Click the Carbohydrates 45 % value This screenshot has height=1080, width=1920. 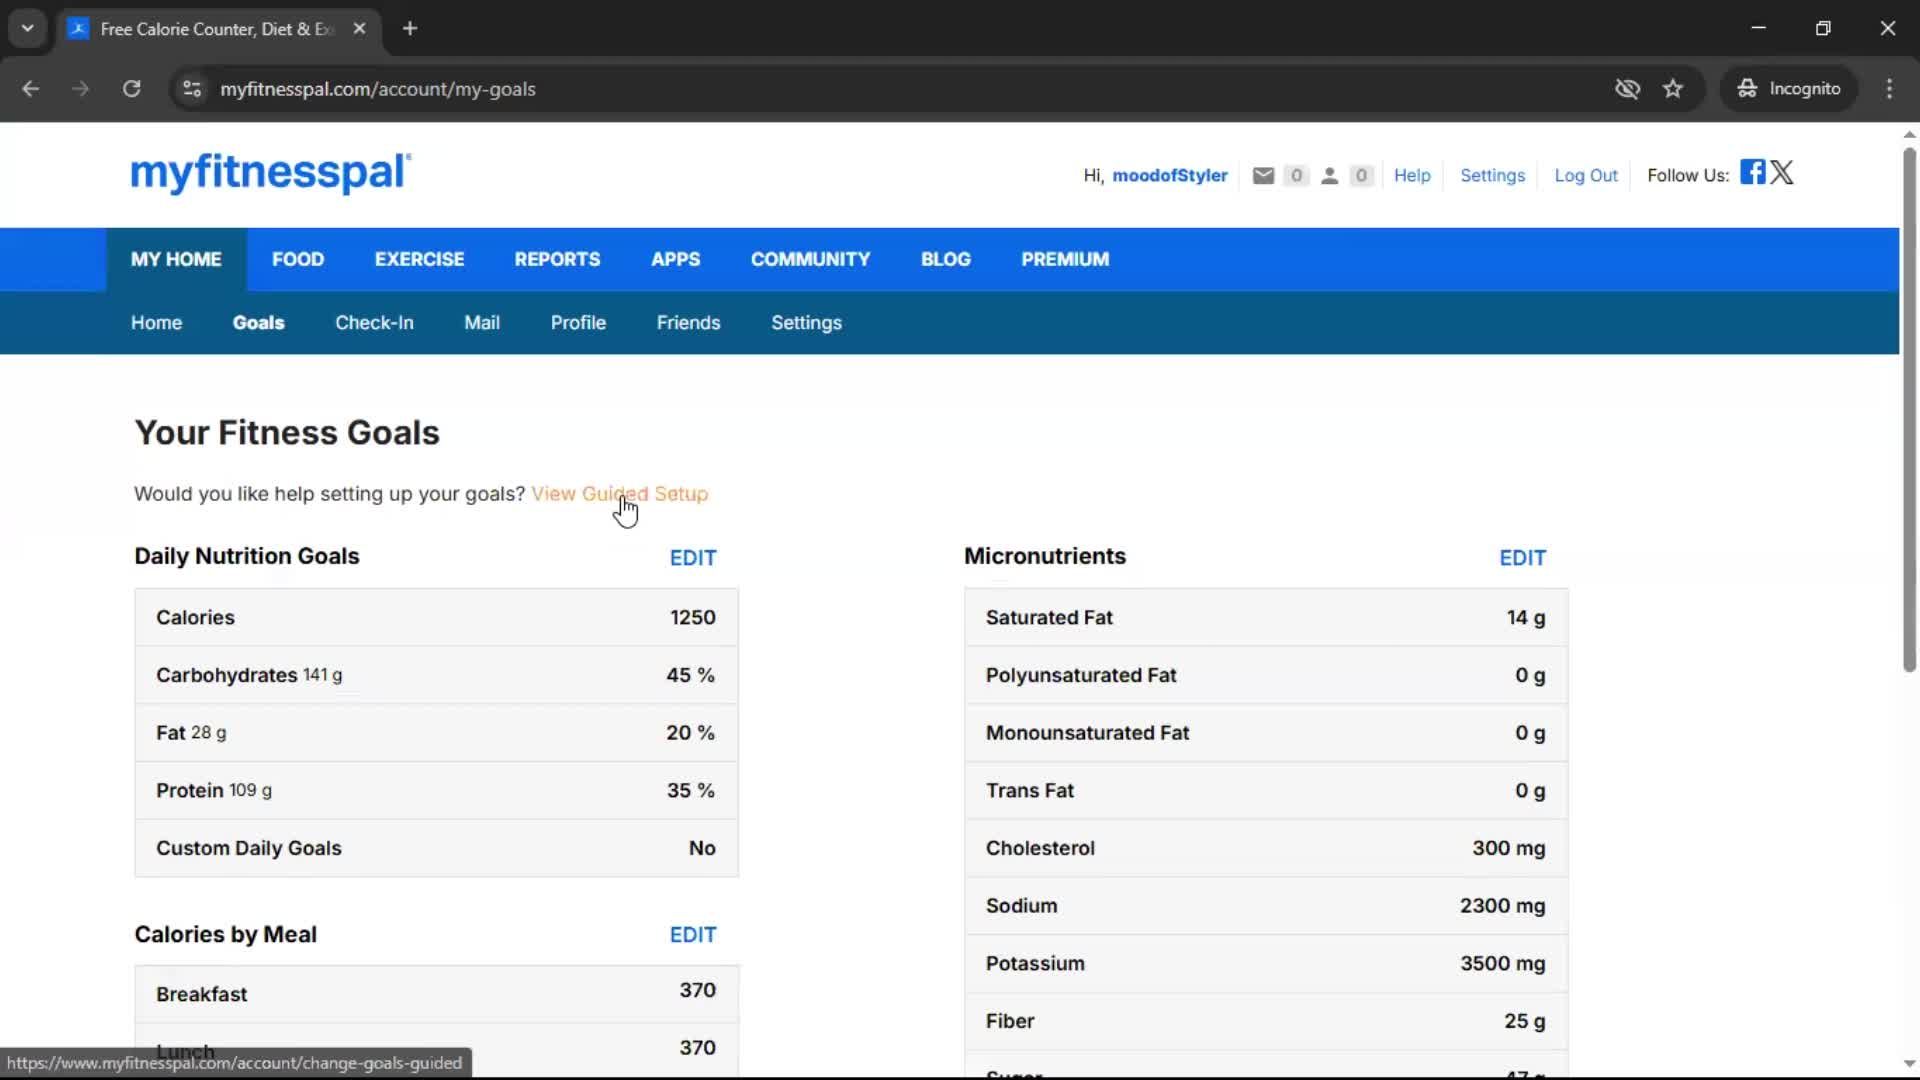(690, 676)
